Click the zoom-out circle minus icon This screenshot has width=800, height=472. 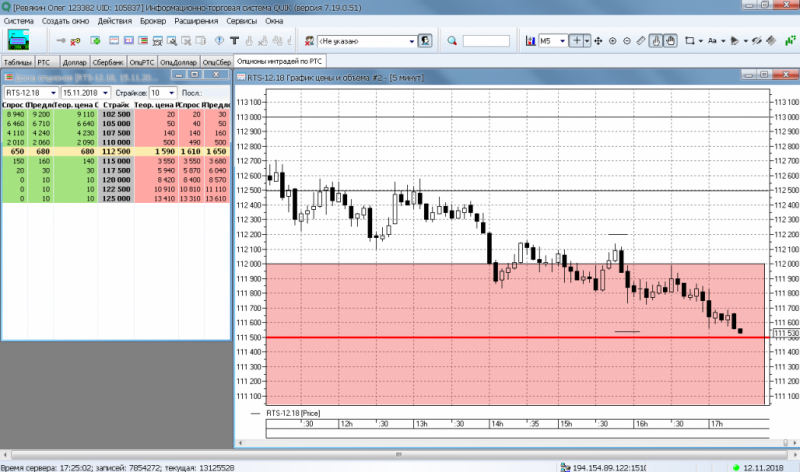click(x=627, y=41)
